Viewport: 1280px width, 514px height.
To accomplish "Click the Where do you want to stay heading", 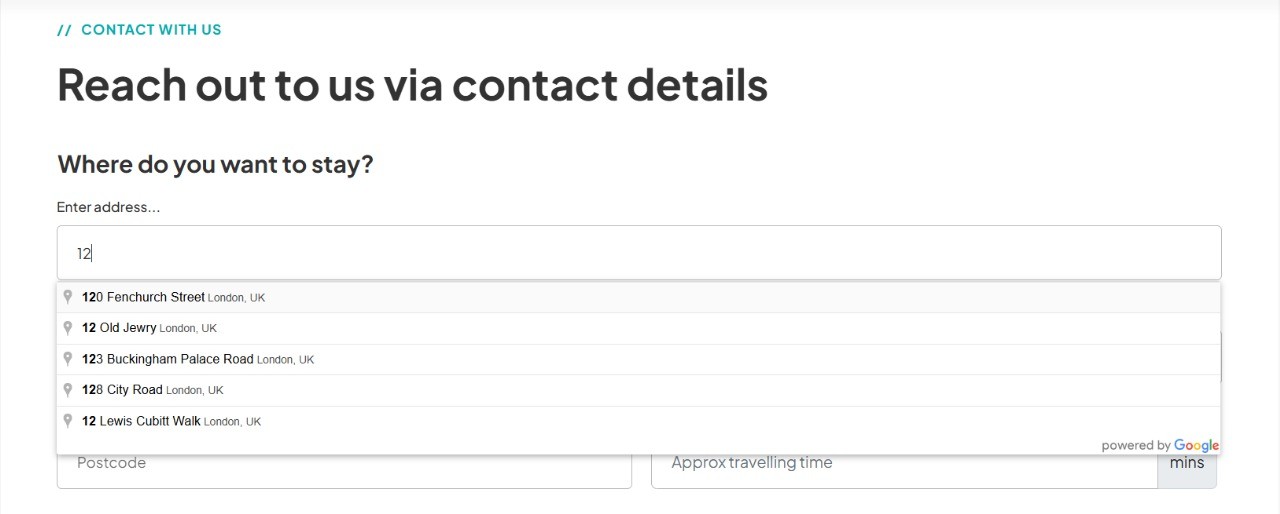I will pos(215,164).
